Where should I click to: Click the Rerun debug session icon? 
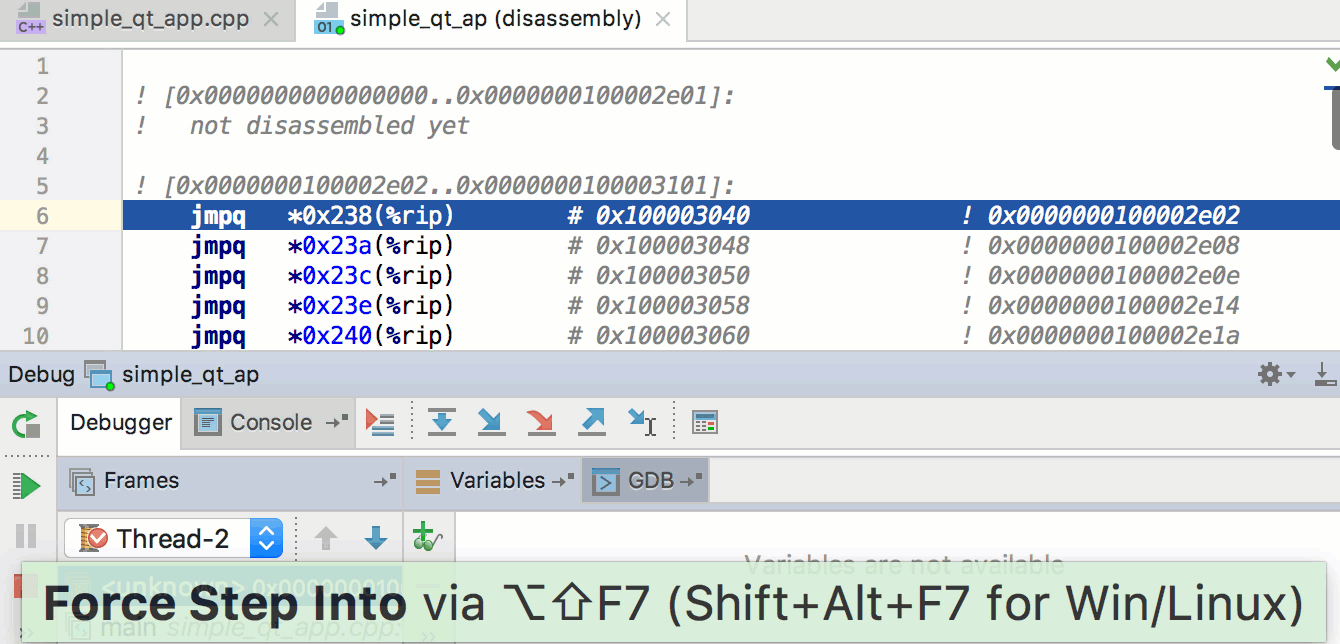point(26,424)
